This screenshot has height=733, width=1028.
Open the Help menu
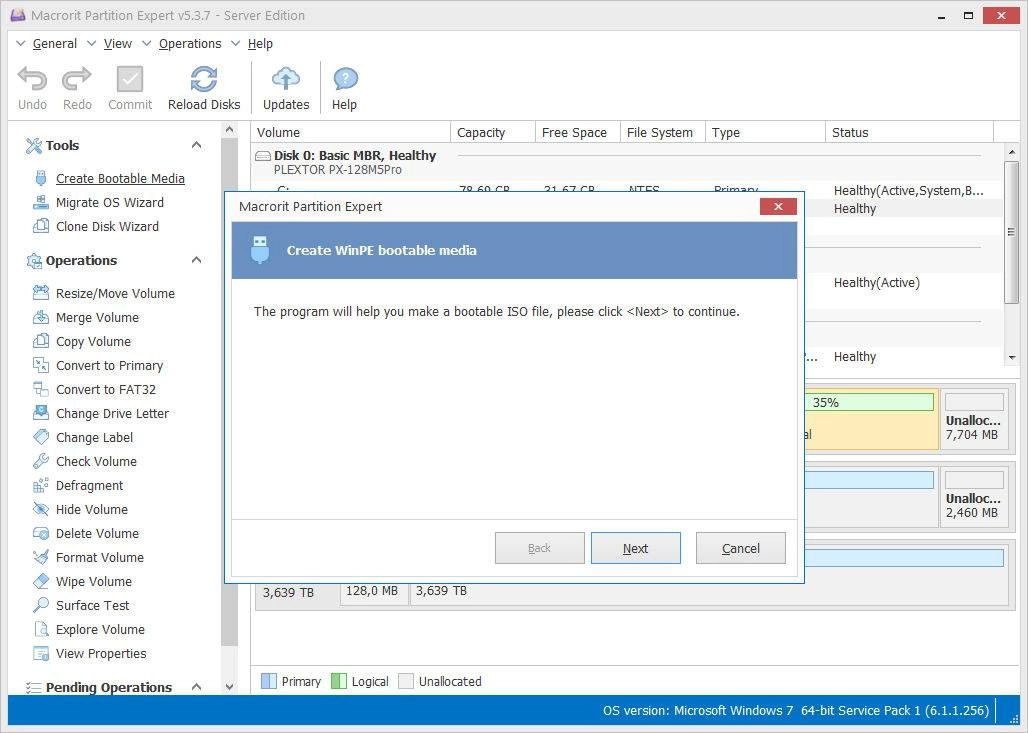(x=260, y=44)
